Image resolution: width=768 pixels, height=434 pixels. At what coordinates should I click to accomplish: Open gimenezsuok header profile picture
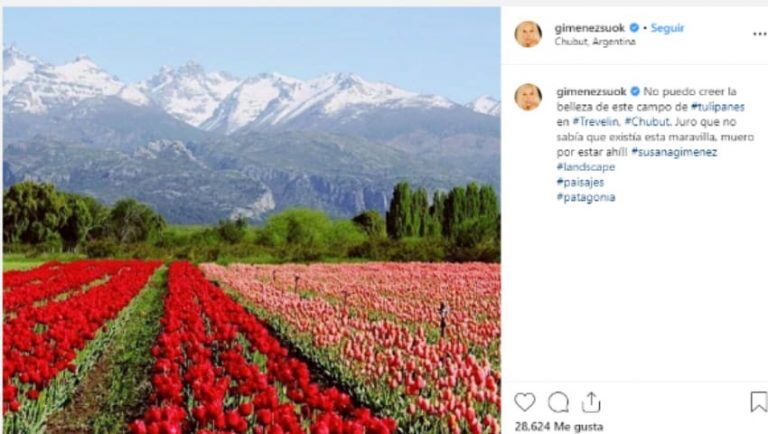coord(528,34)
